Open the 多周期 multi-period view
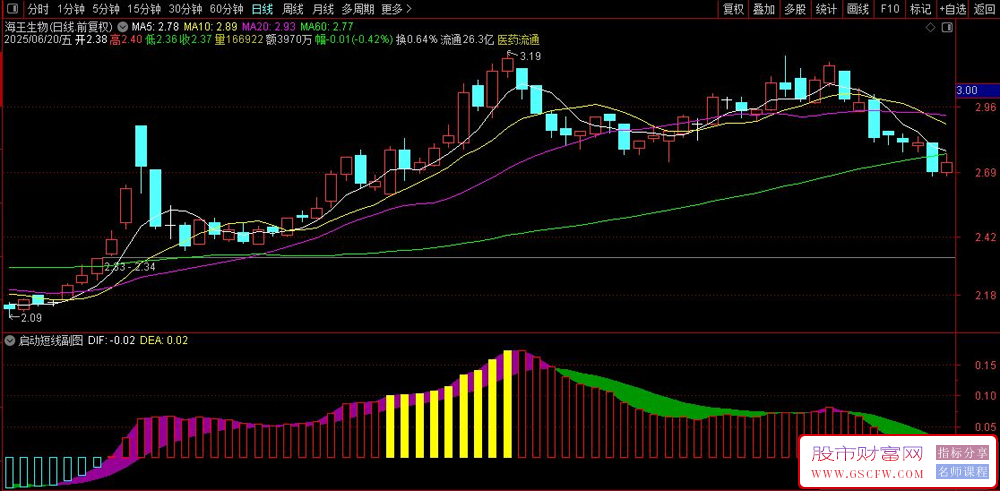 point(358,9)
